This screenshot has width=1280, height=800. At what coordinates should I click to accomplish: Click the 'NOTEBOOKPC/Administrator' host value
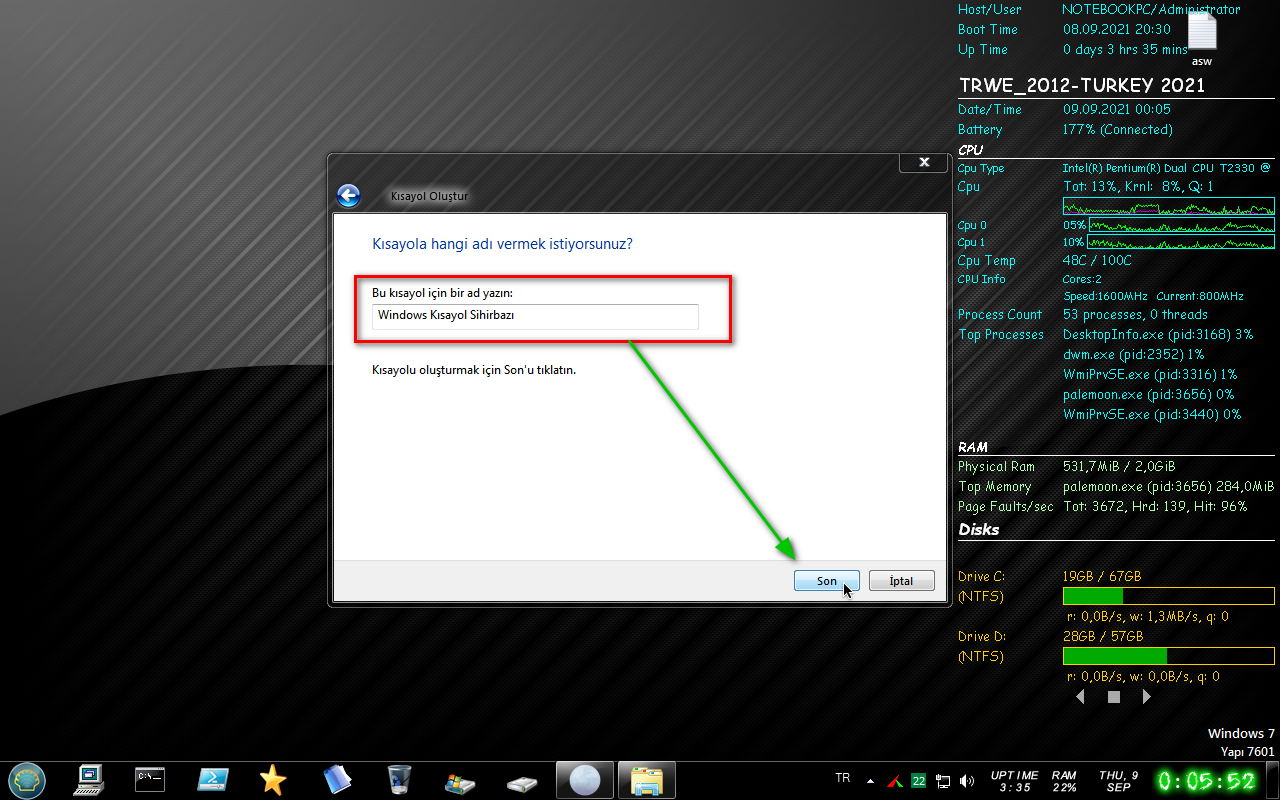tap(1151, 9)
